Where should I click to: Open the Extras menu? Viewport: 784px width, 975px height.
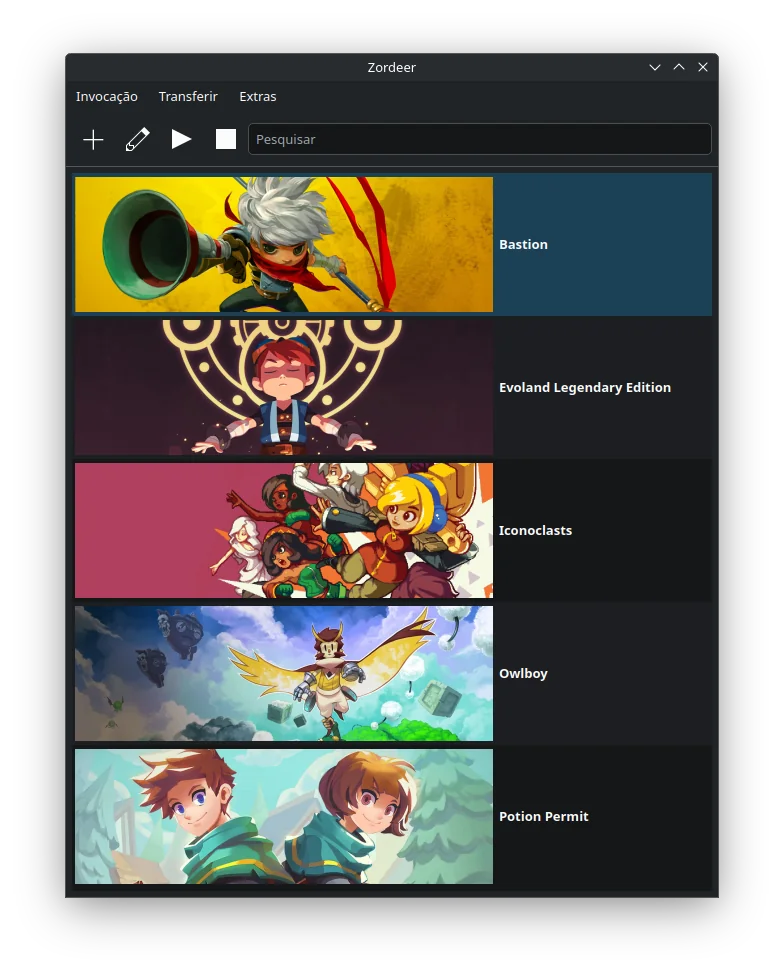(258, 97)
